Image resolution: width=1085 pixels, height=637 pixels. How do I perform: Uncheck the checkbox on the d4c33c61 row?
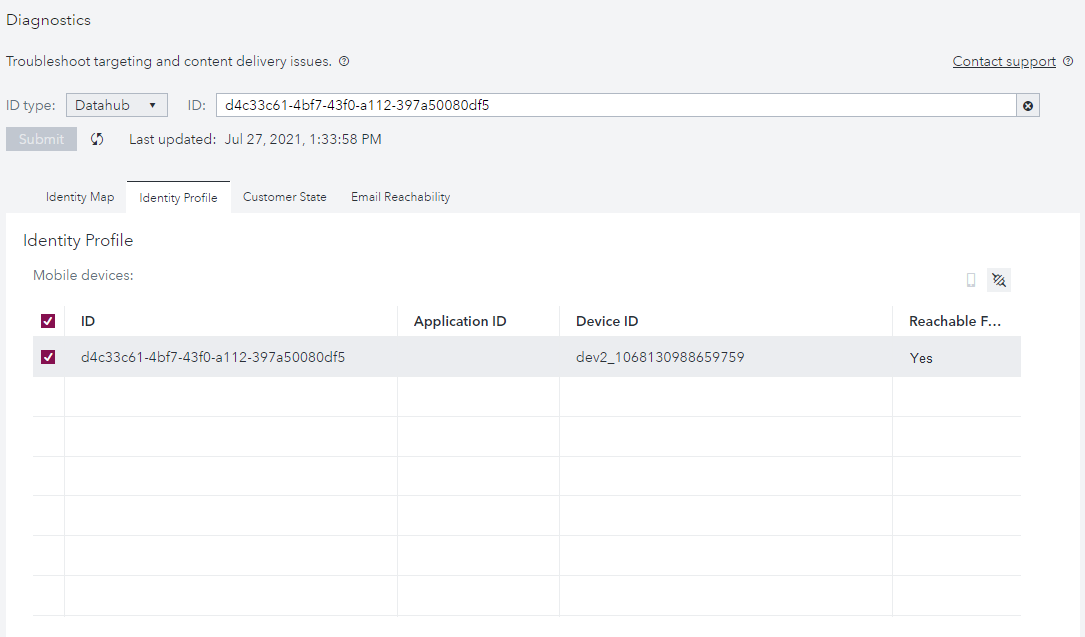coord(48,357)
